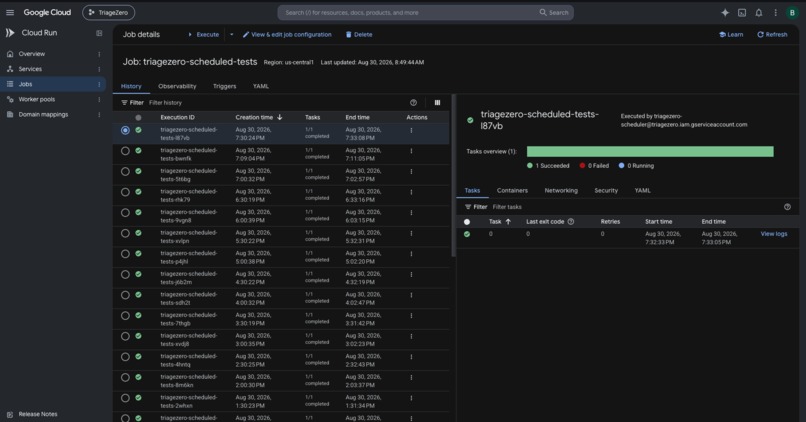Select execution tests-7thgb radio button
Screen dimensions: 806x422
125,316
